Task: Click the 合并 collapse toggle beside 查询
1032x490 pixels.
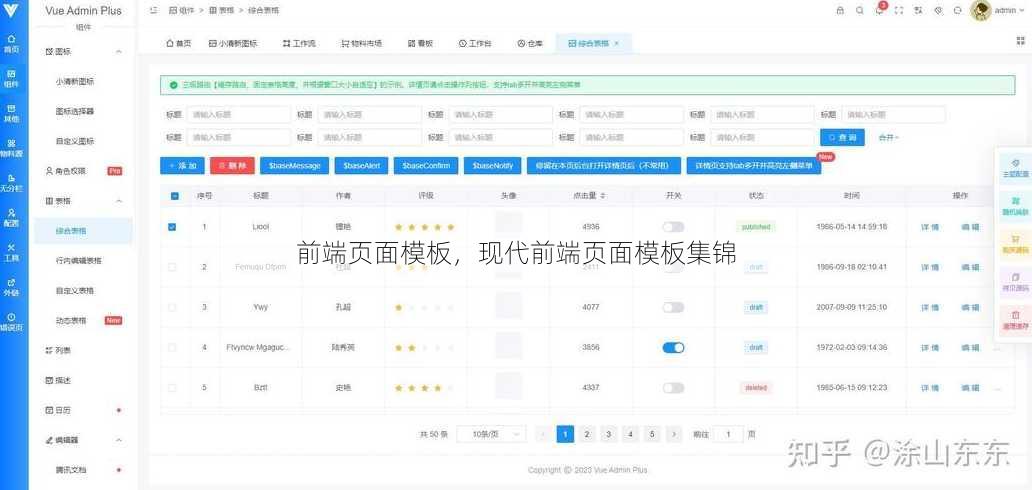Action: [889, 138]
